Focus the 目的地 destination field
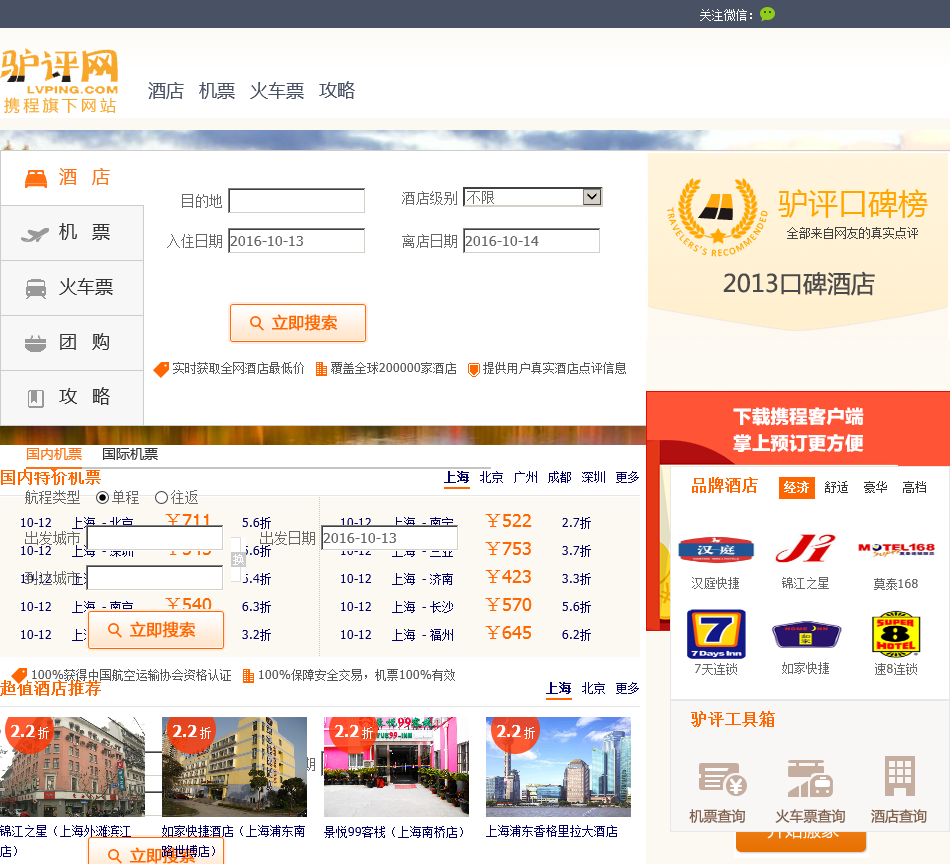Screen dimensions: 950x864 pyautogui.click(x=296, y=201)
